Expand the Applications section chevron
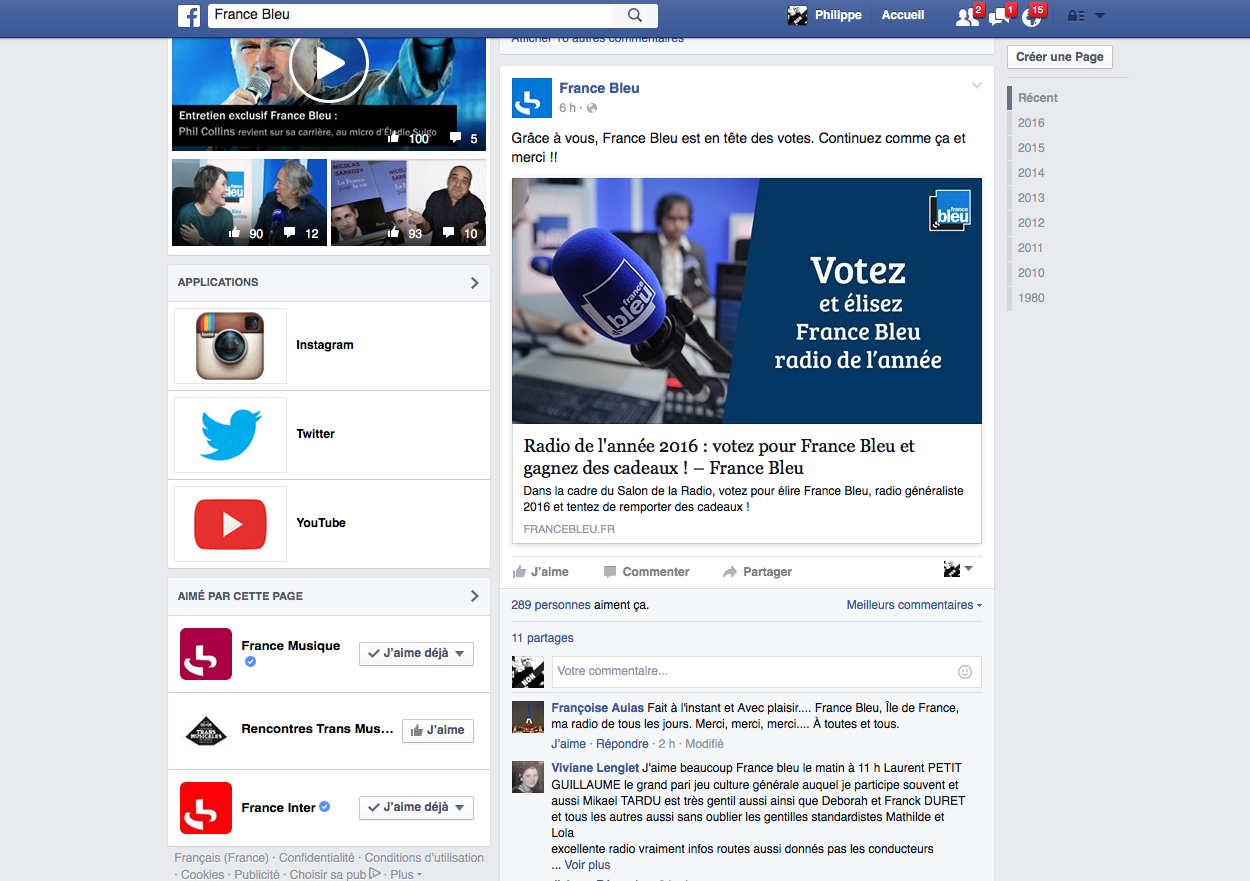The width and height of the screenshot is (1250, 881). point(474,283)
